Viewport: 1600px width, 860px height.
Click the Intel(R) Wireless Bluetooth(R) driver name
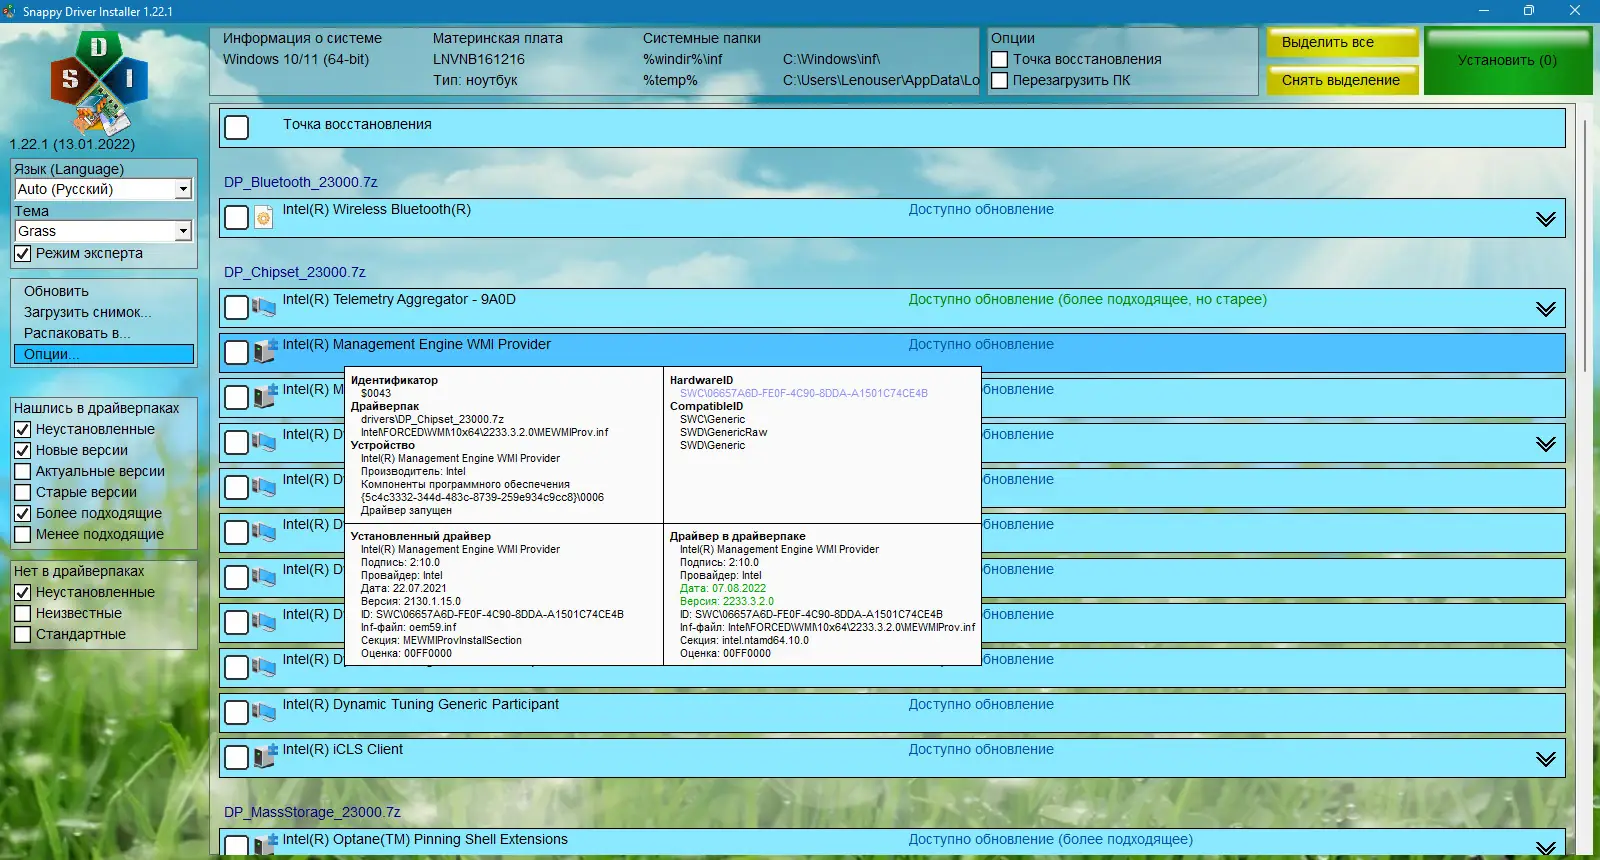[x=376, y=209]
